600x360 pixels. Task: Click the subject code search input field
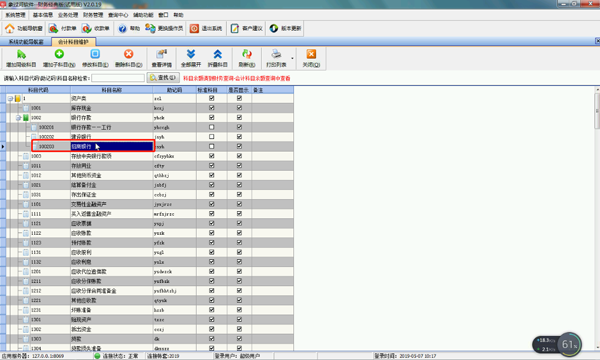[118, 78]
